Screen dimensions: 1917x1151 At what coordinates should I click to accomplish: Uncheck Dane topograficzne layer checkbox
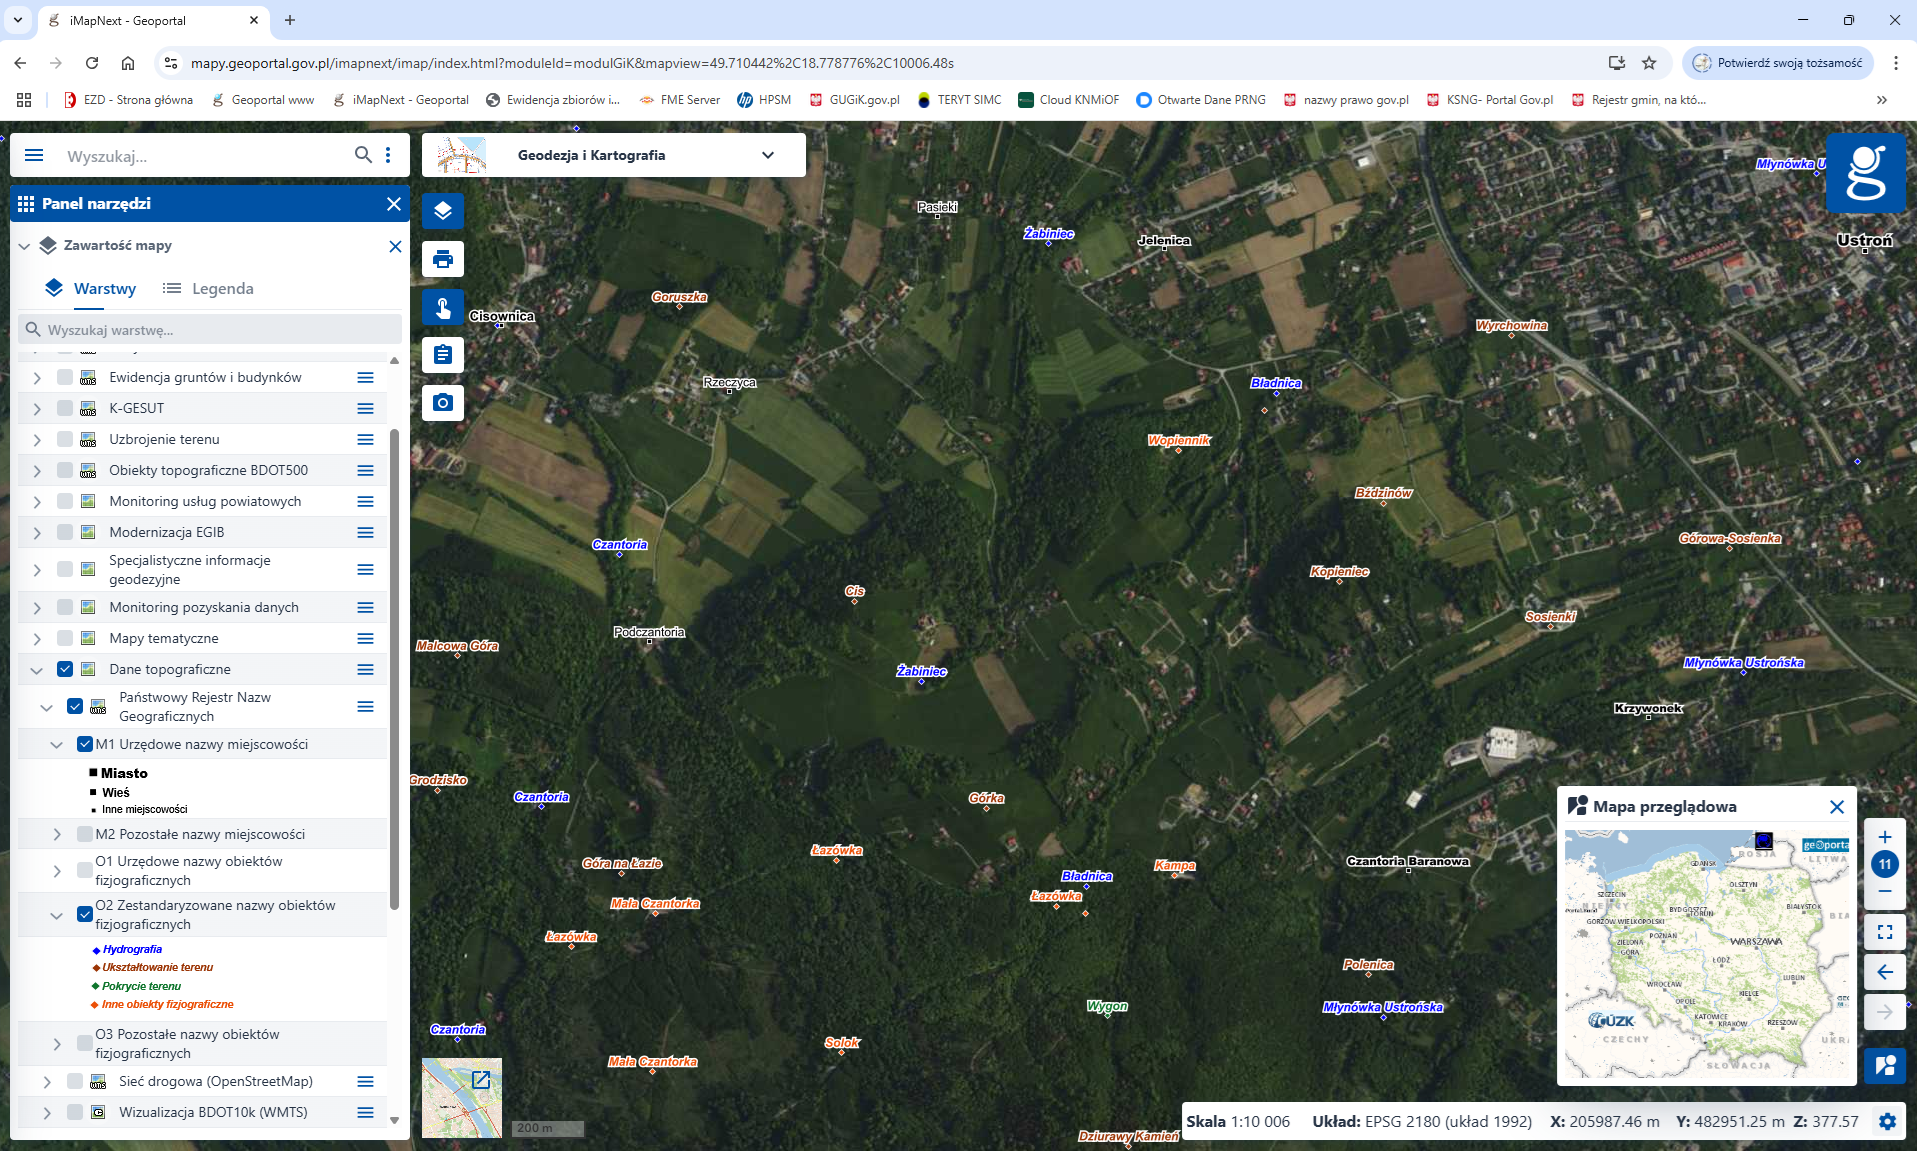point(65,669)
